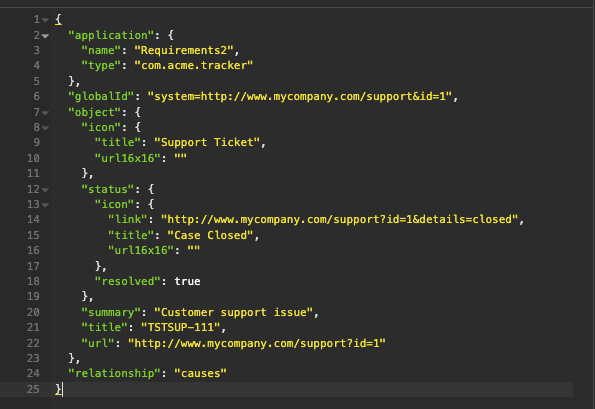595x409 pixels.
Task: Click the "relationship" key
Action: pos(114,373)
